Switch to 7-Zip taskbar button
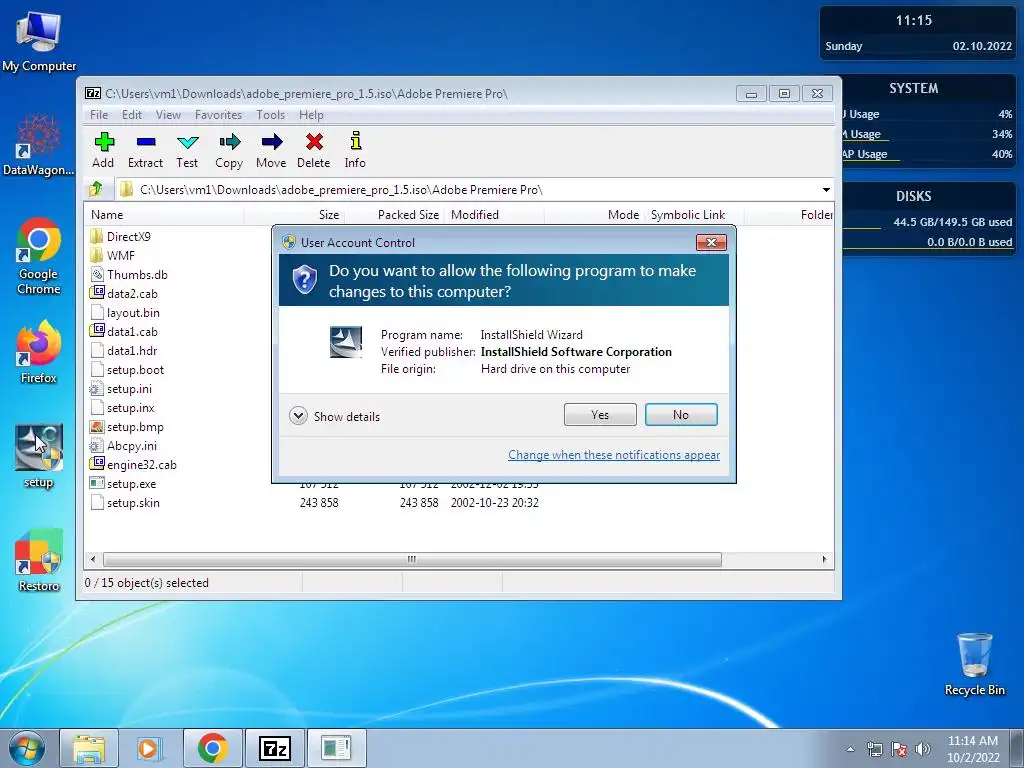This screenshot has width=1024, height=768. [274, 748]
